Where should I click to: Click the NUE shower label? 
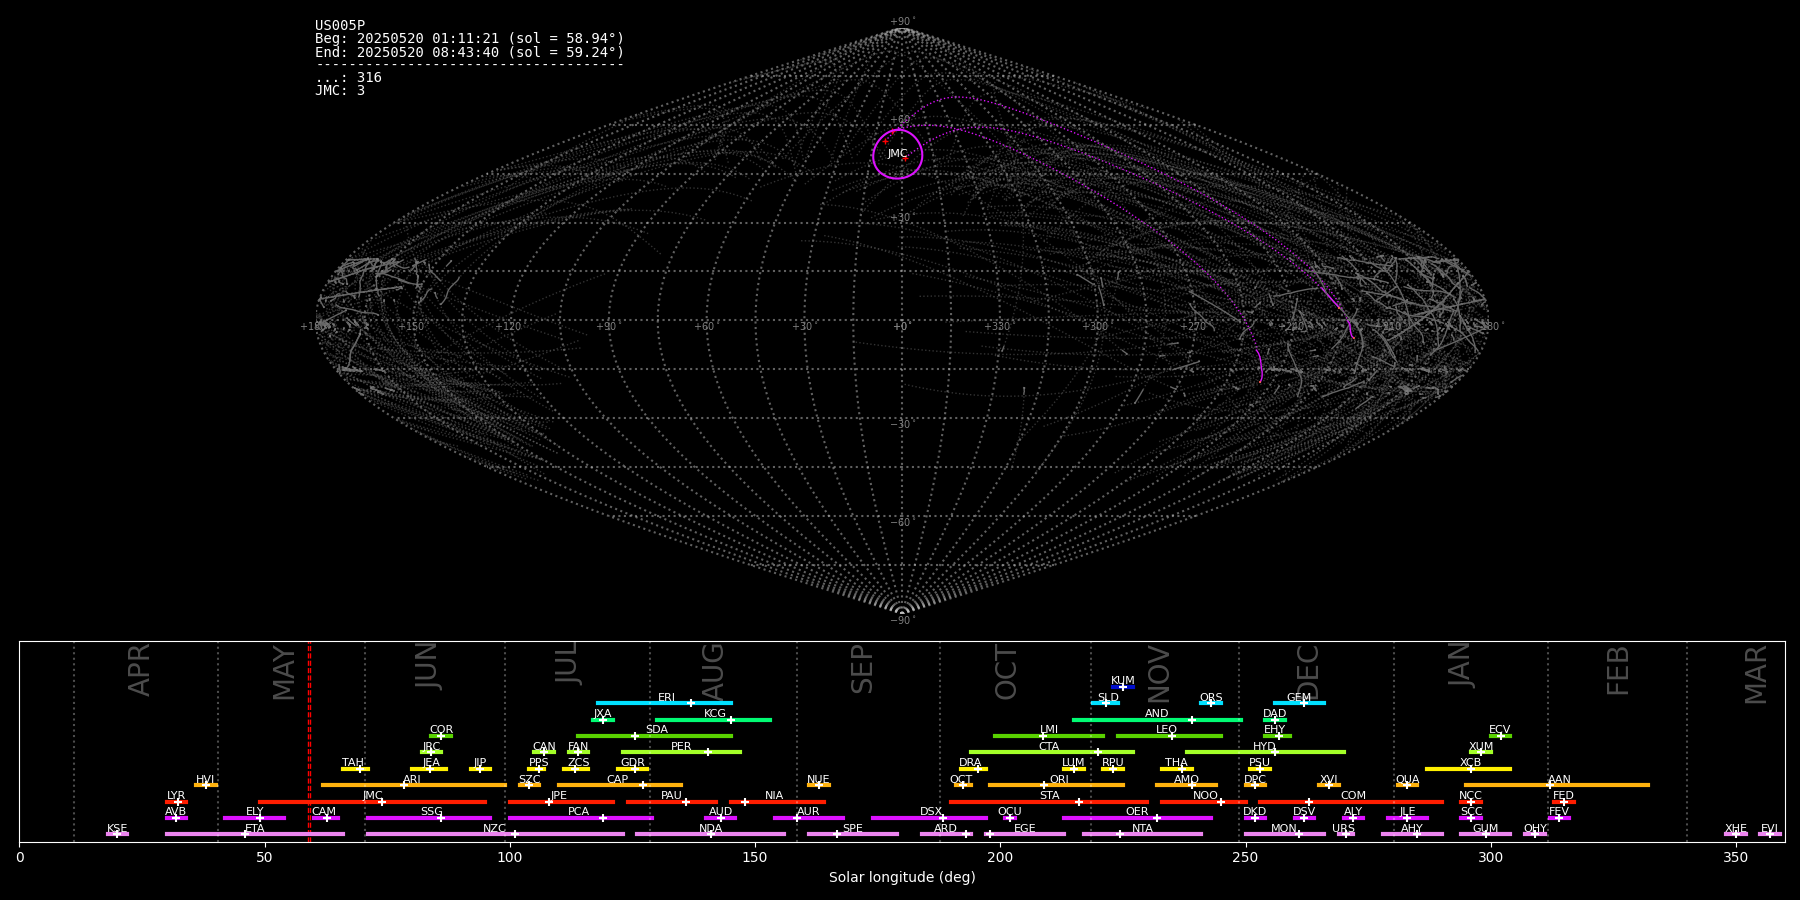click(818, 780)
